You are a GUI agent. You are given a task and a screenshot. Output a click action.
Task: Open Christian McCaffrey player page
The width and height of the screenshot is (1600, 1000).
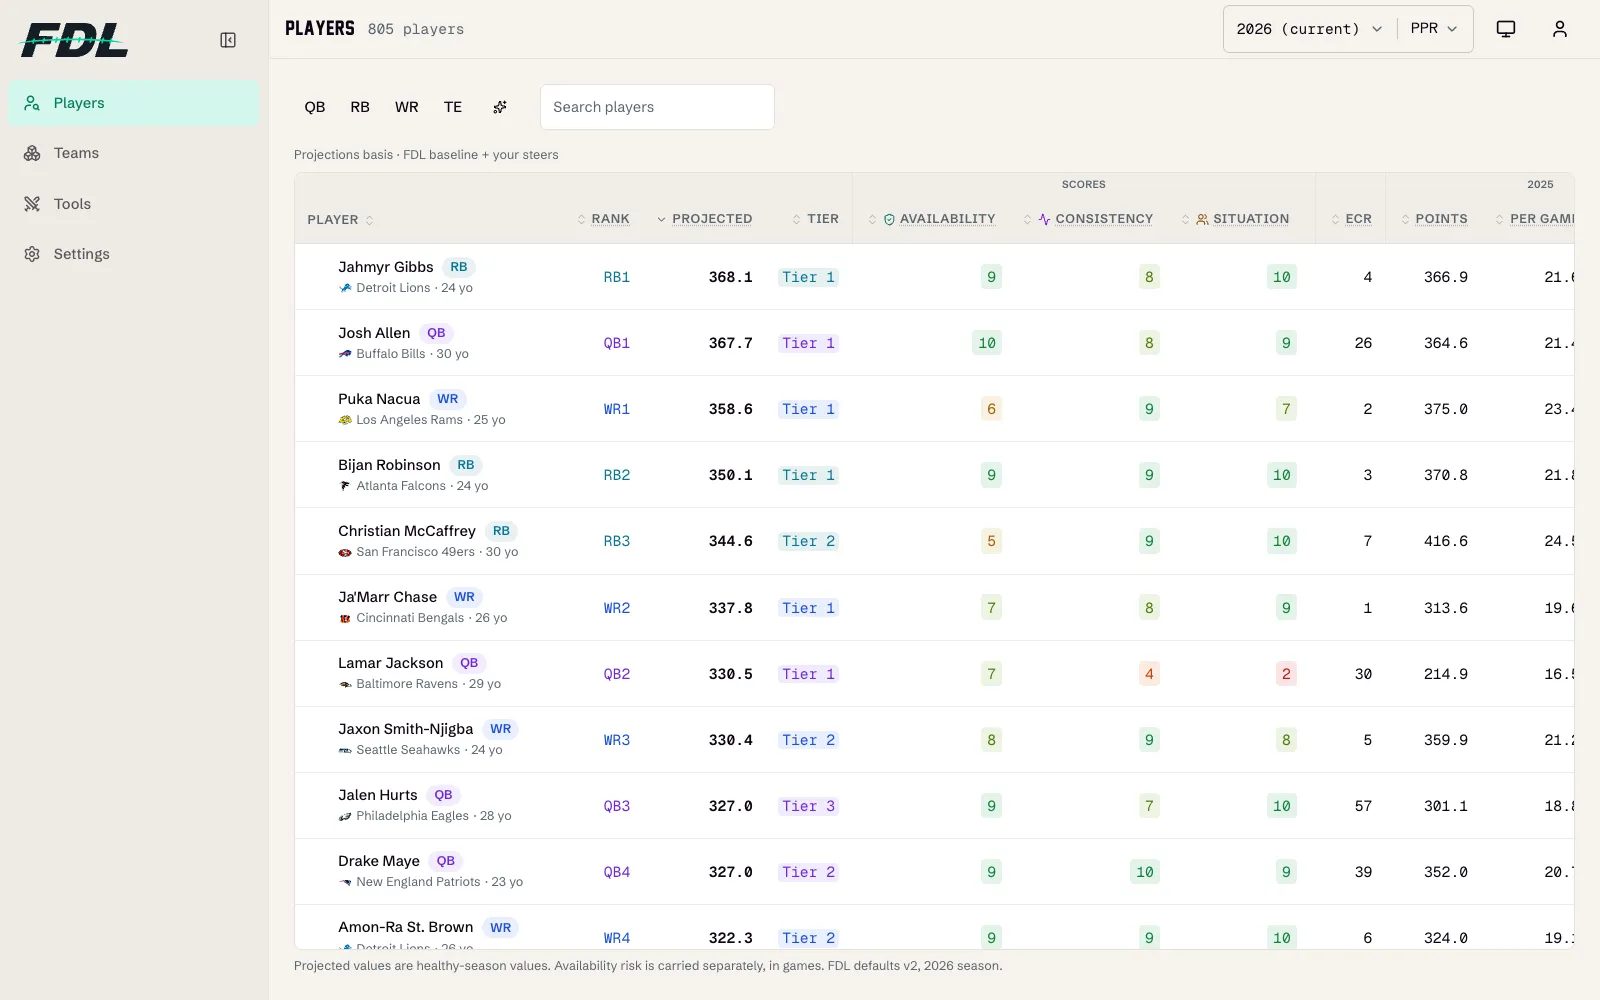click(407, 531)
